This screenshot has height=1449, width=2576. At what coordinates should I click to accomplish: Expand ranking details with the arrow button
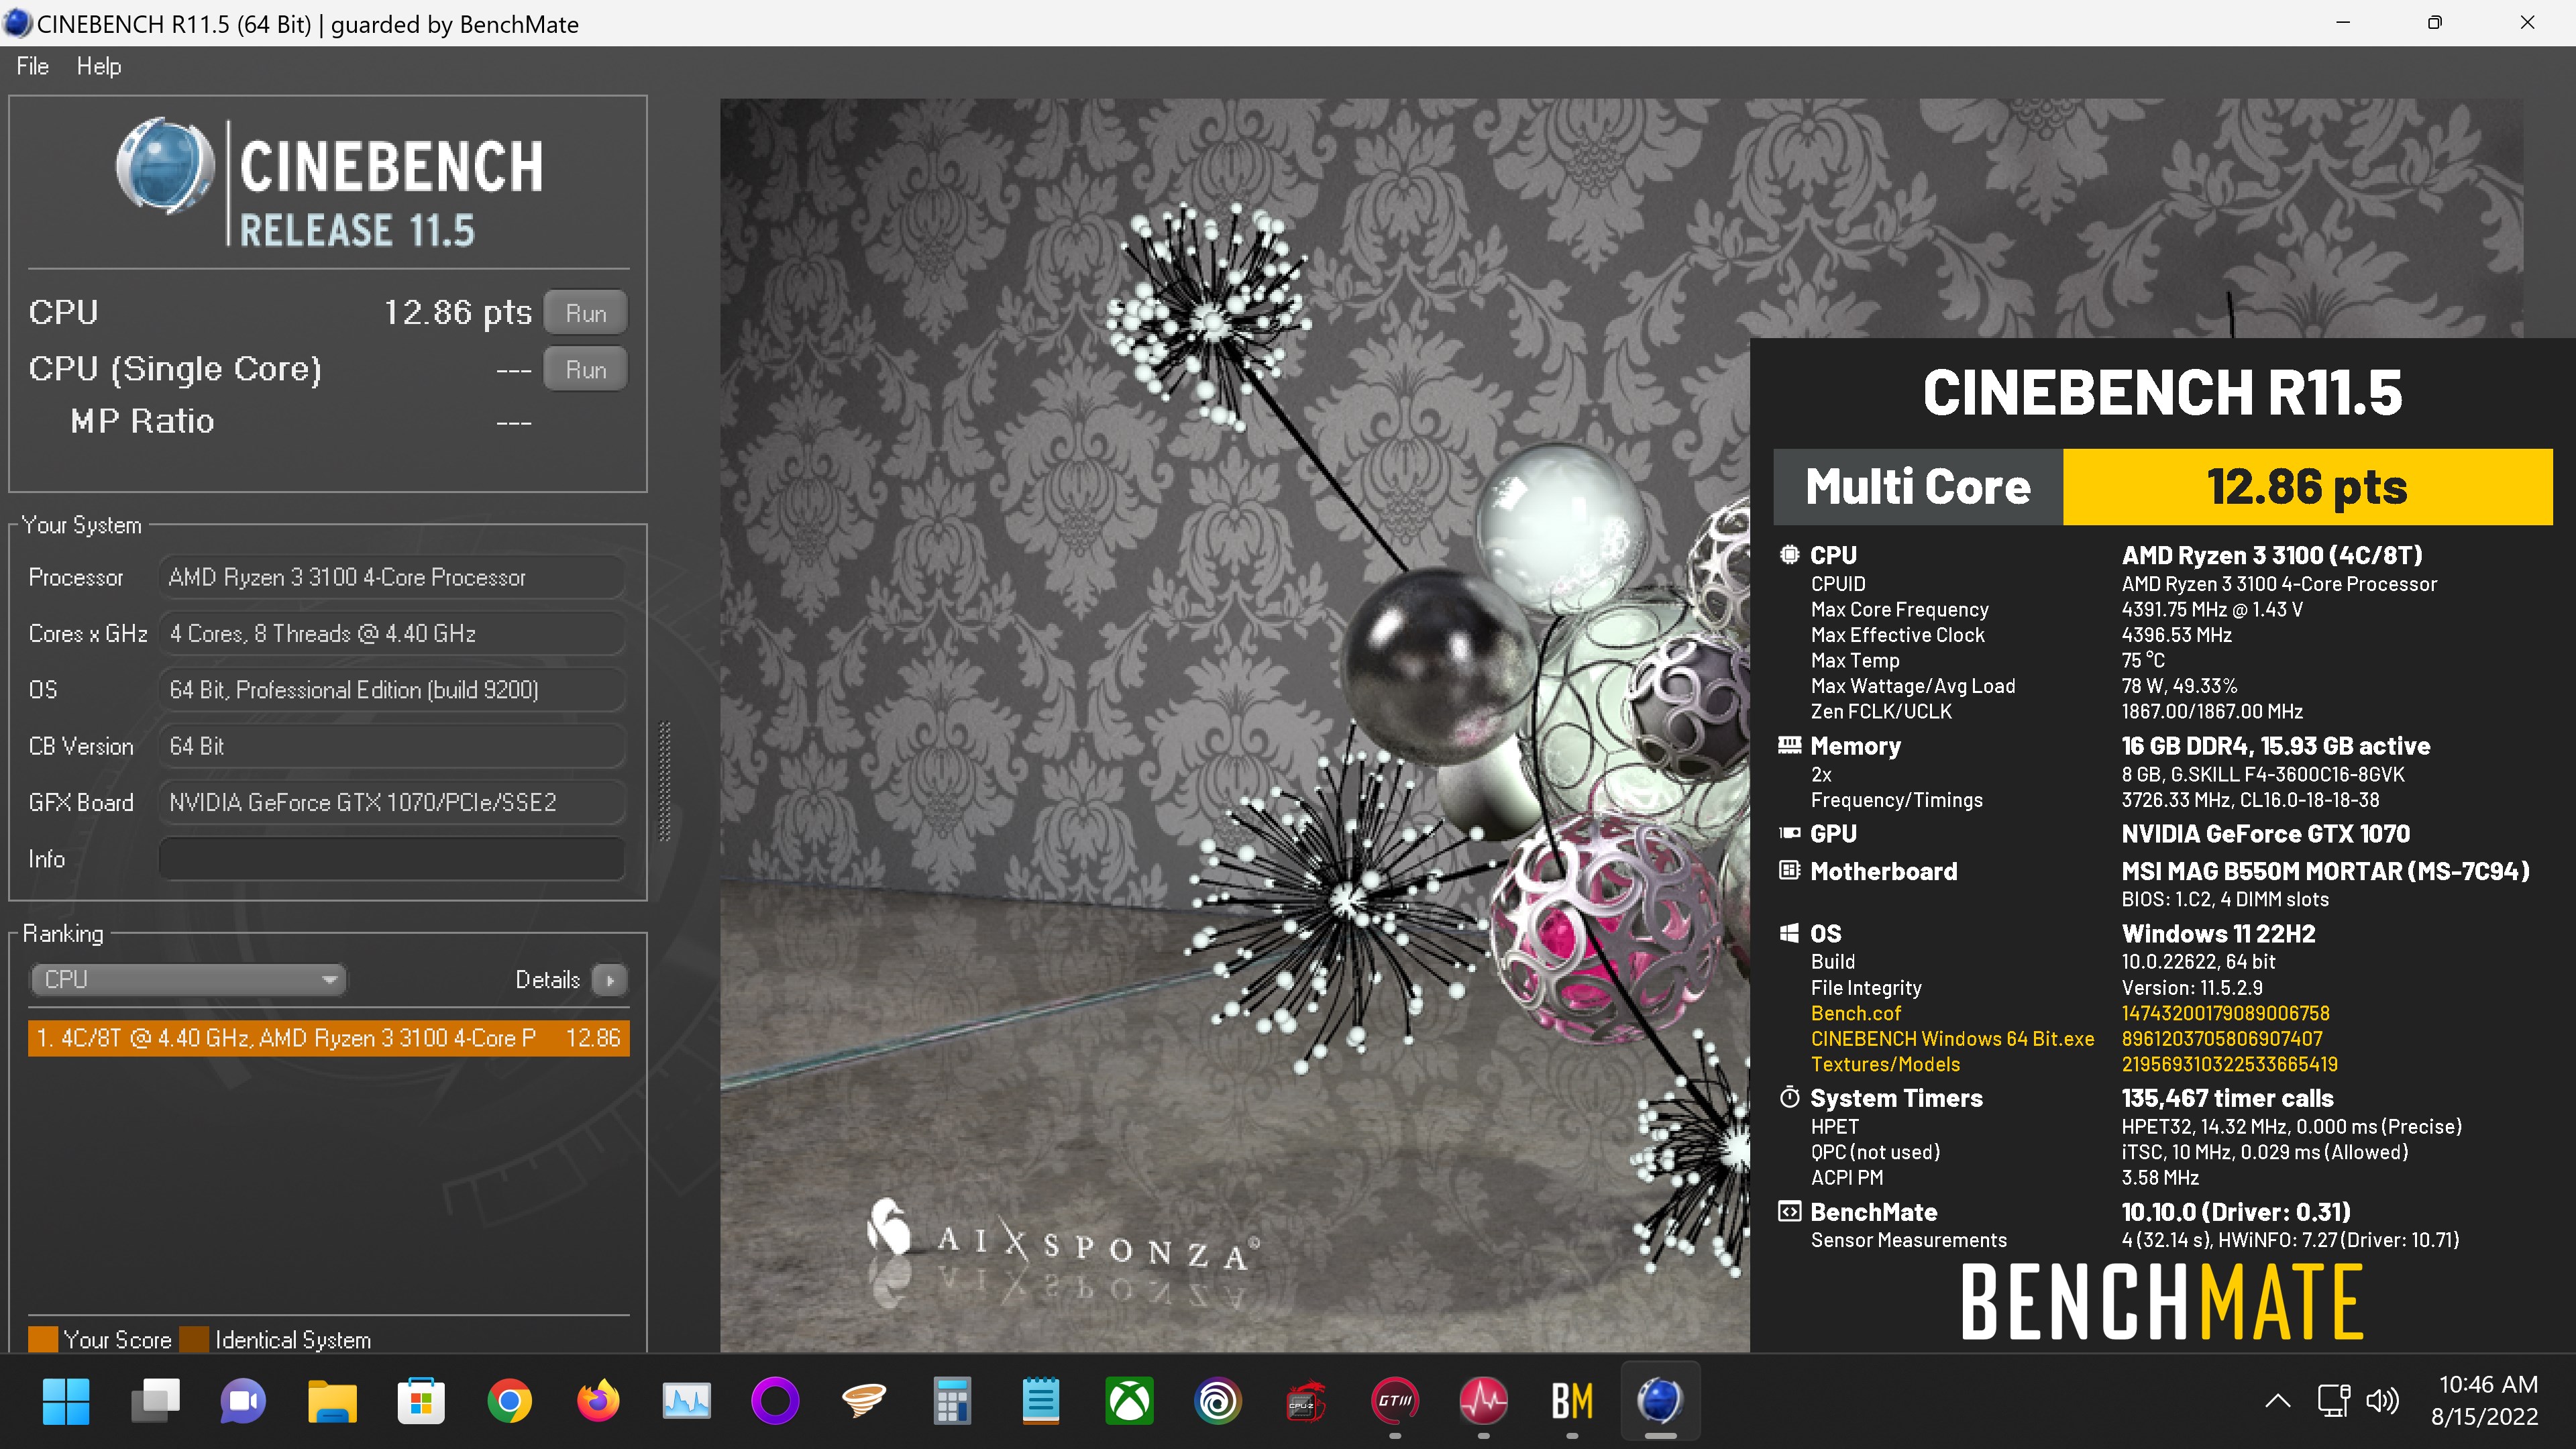(609, 980)
